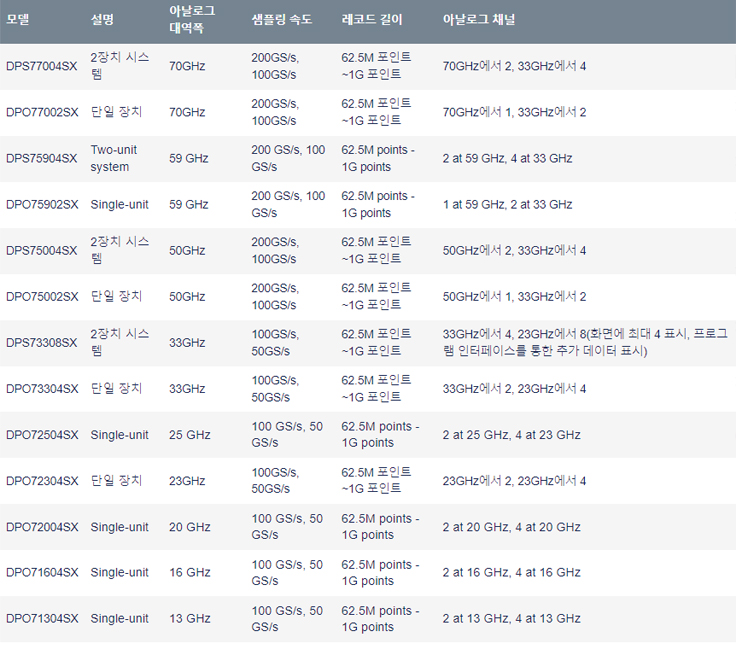Click the 33GHz bandwidth in DPS73308SX row
Image resolution: width=736 pixels, height=651 pixels.
pos(187,343)
